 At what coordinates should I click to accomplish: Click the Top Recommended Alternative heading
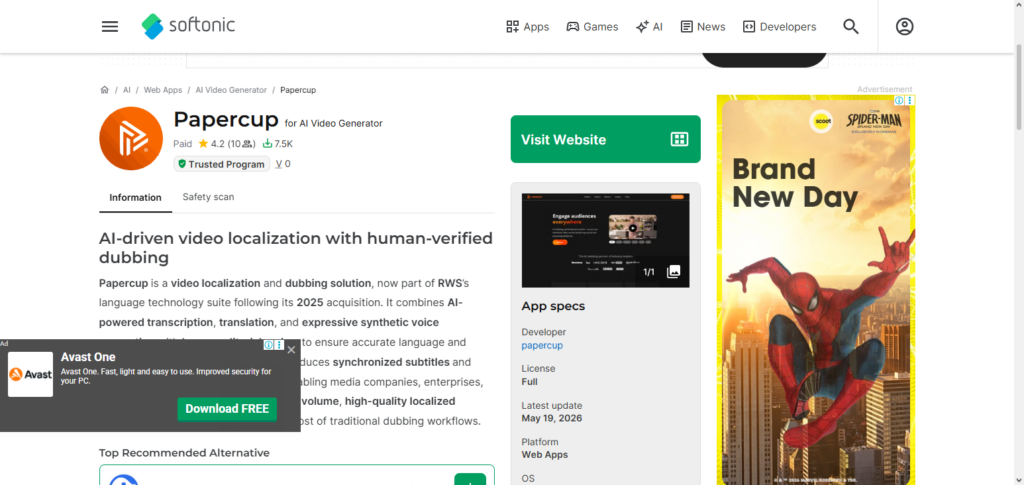coord(184,453)
